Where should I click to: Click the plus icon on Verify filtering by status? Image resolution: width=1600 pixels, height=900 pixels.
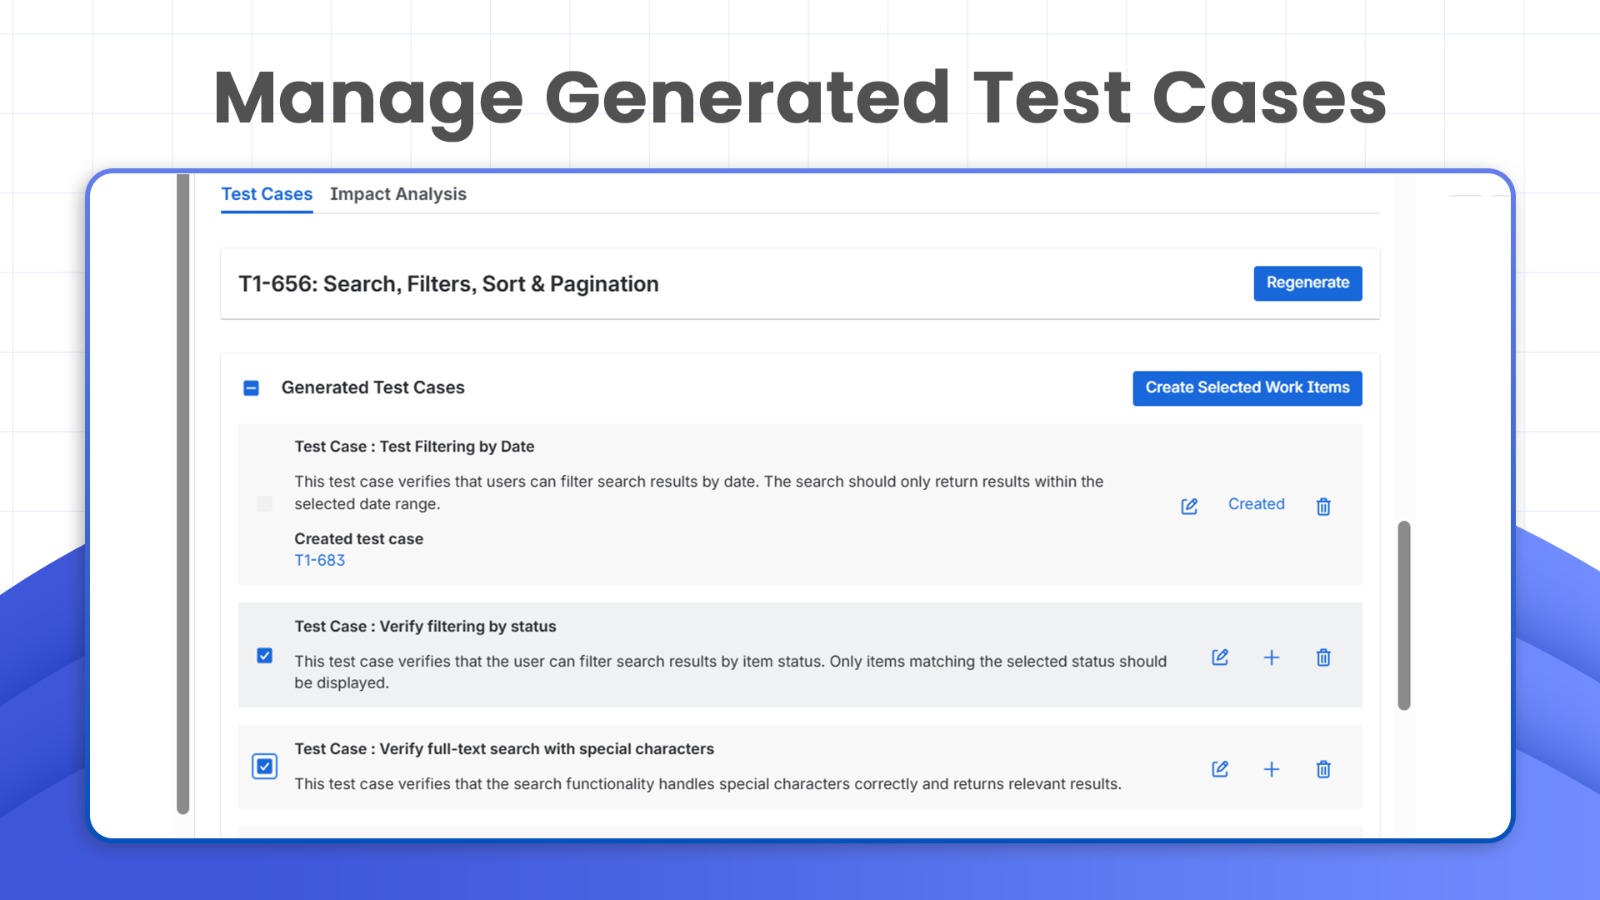1271,658
